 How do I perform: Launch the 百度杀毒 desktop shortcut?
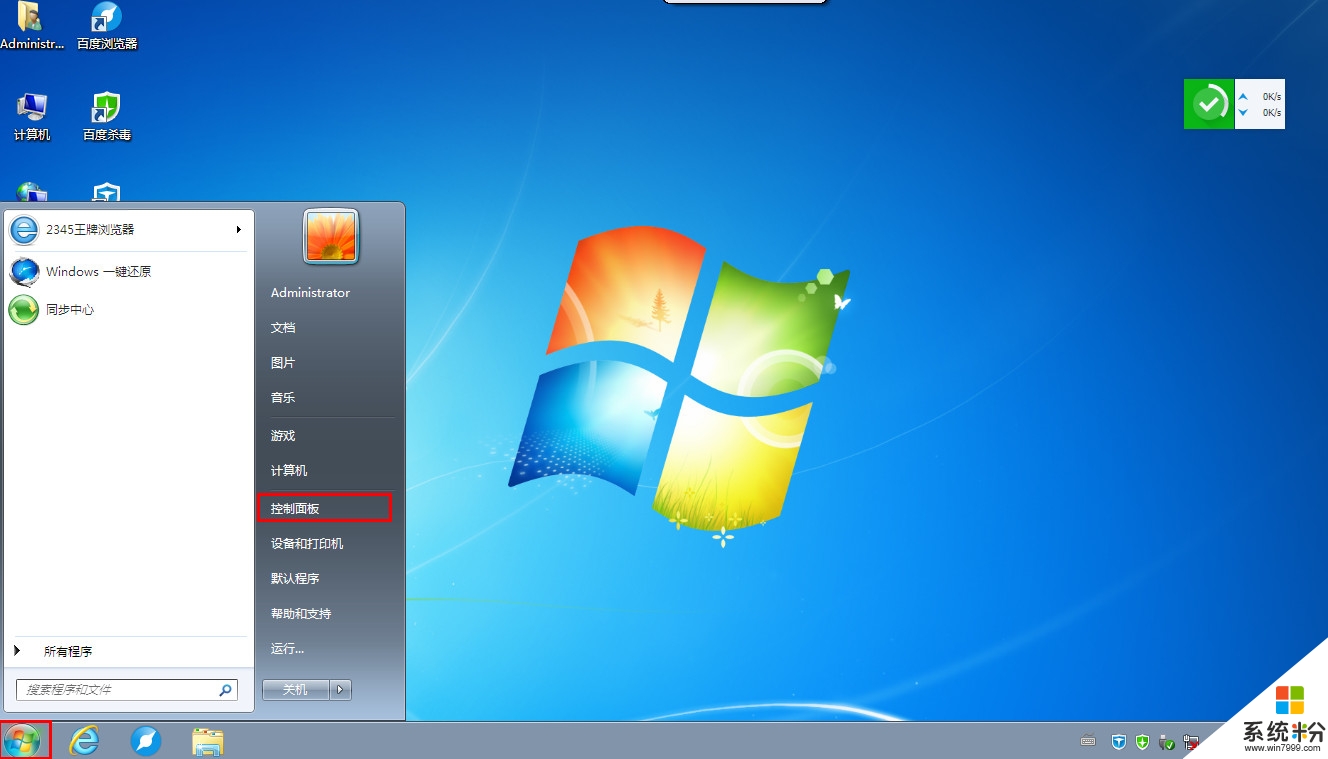(x=107, y=116)
